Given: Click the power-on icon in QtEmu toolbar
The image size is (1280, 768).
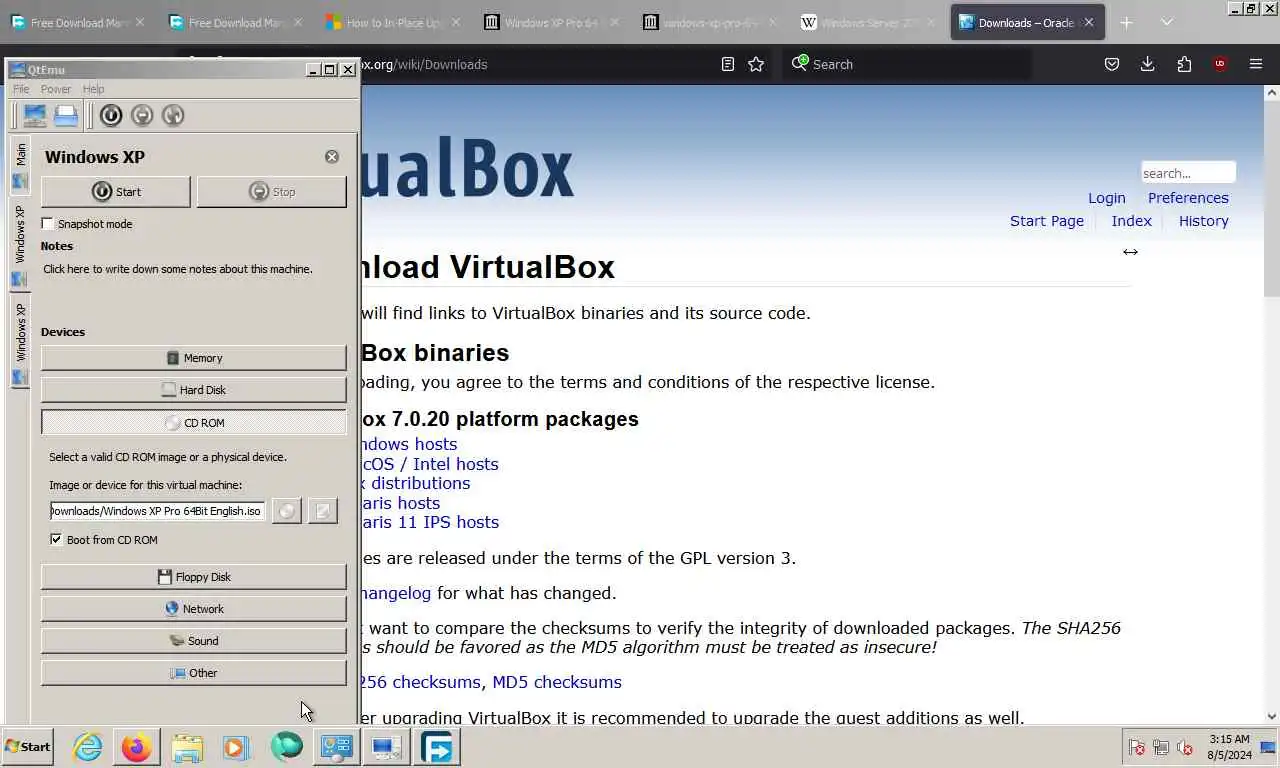Looking at the screenshot, I should (x=111, y=116).
